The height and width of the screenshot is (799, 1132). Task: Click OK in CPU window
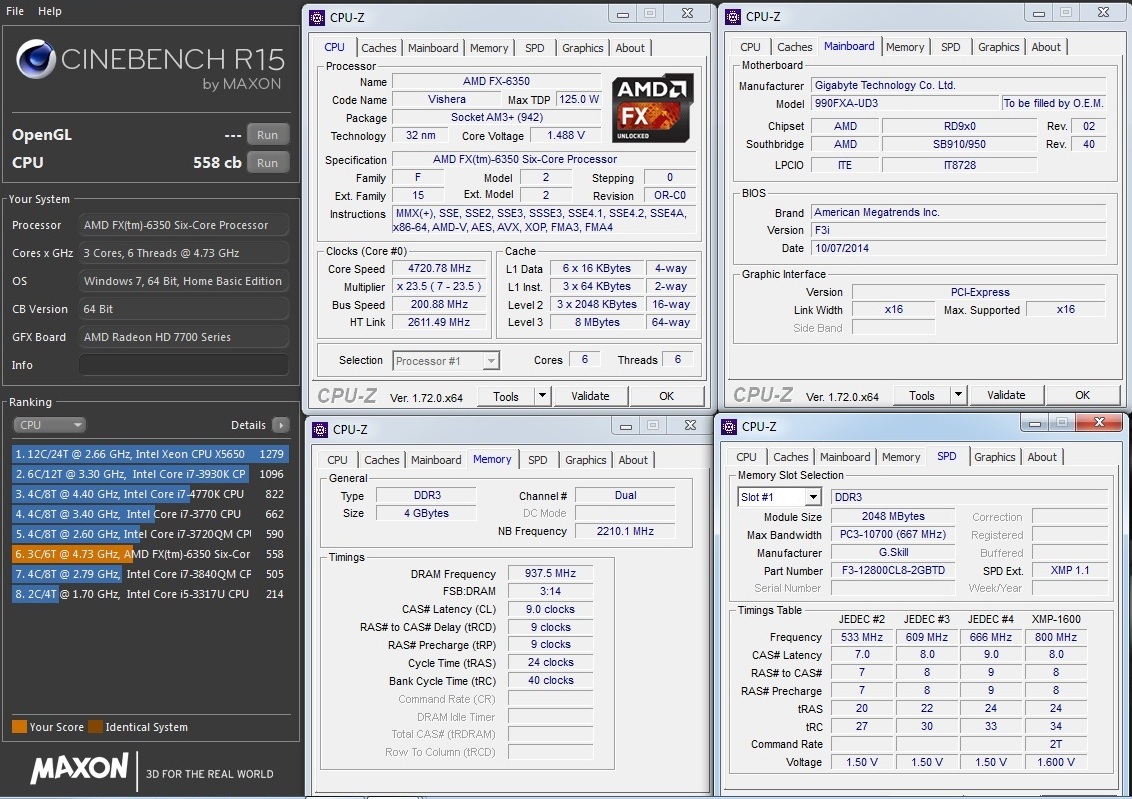click(666, 396)
